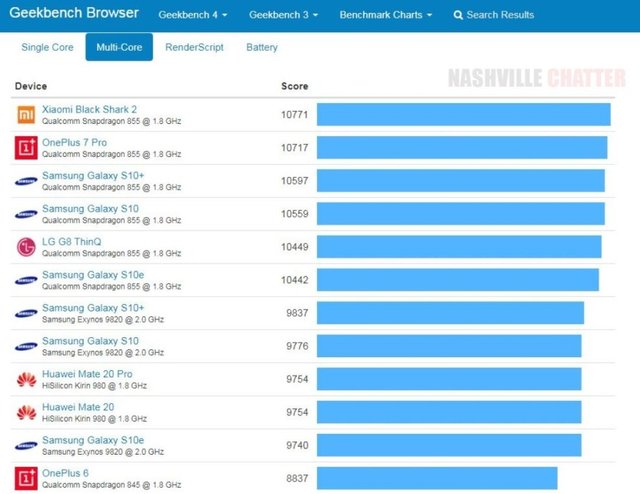Screen dimensions: 640x494
Task: Switch to the Single Core tab
Action: 48,48
